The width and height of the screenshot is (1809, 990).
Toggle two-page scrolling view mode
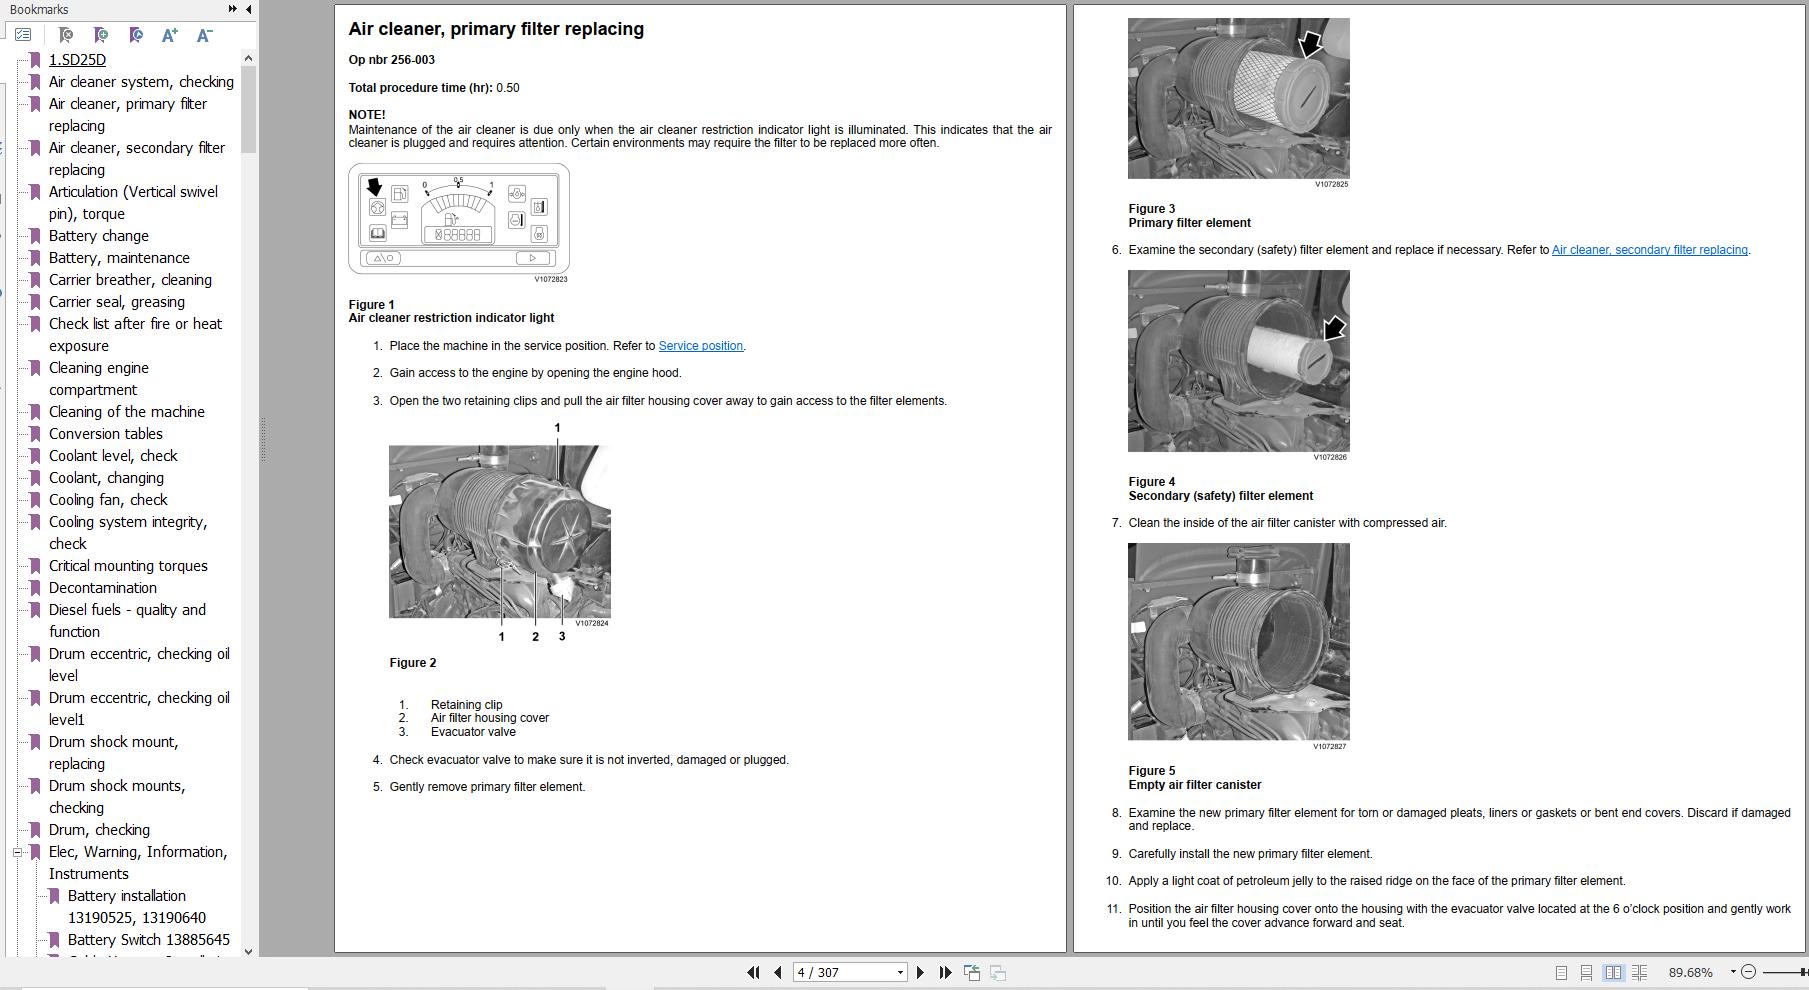pos(1640,971)
